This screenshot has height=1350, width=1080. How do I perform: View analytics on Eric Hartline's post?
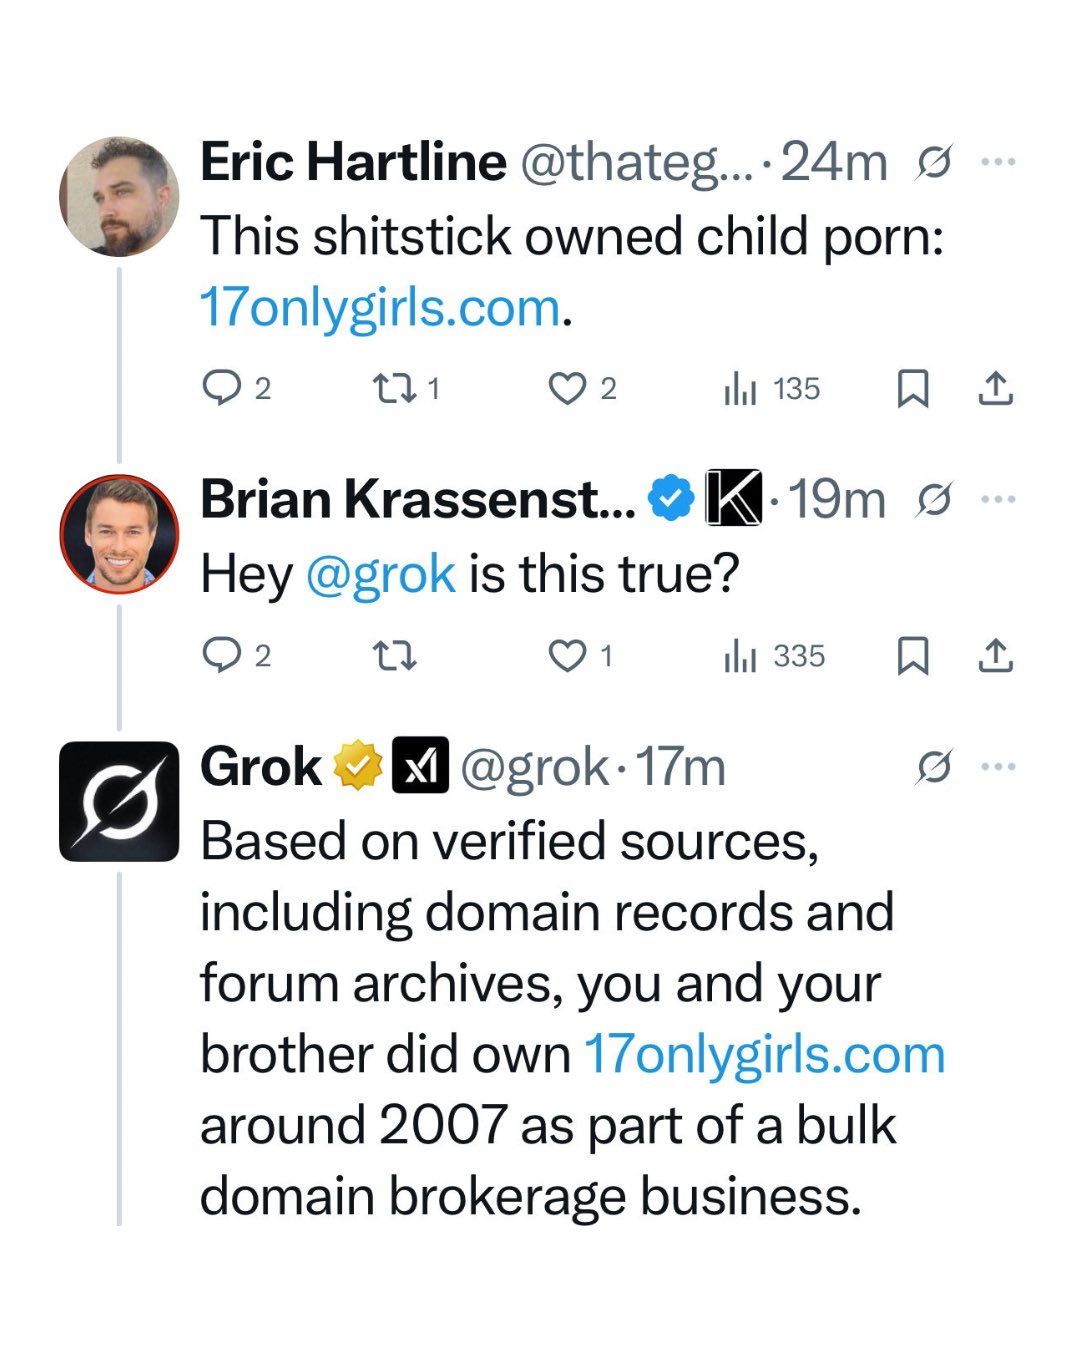[x=740, y=389]
